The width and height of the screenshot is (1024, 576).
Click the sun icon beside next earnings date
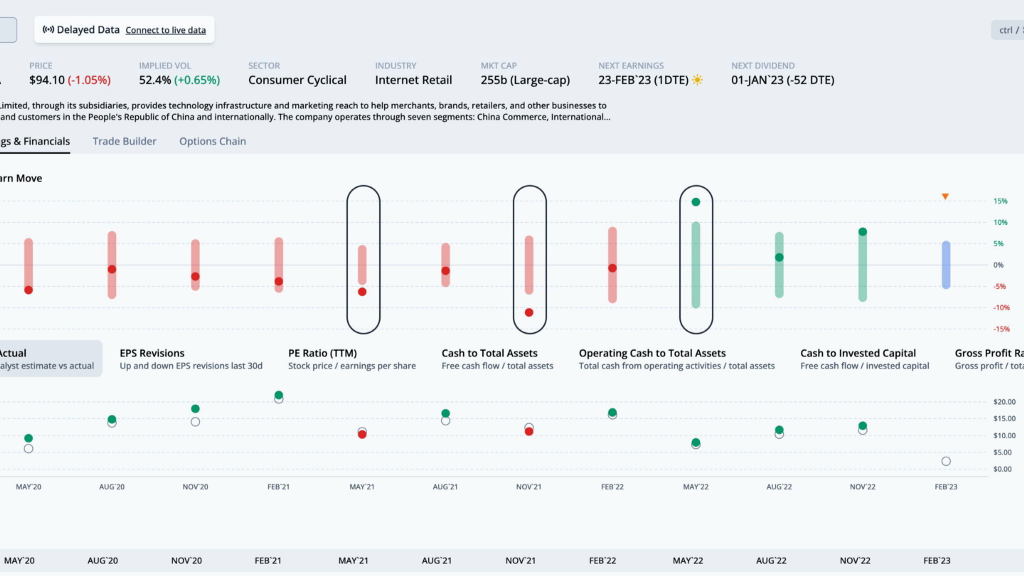click(697, 80)
